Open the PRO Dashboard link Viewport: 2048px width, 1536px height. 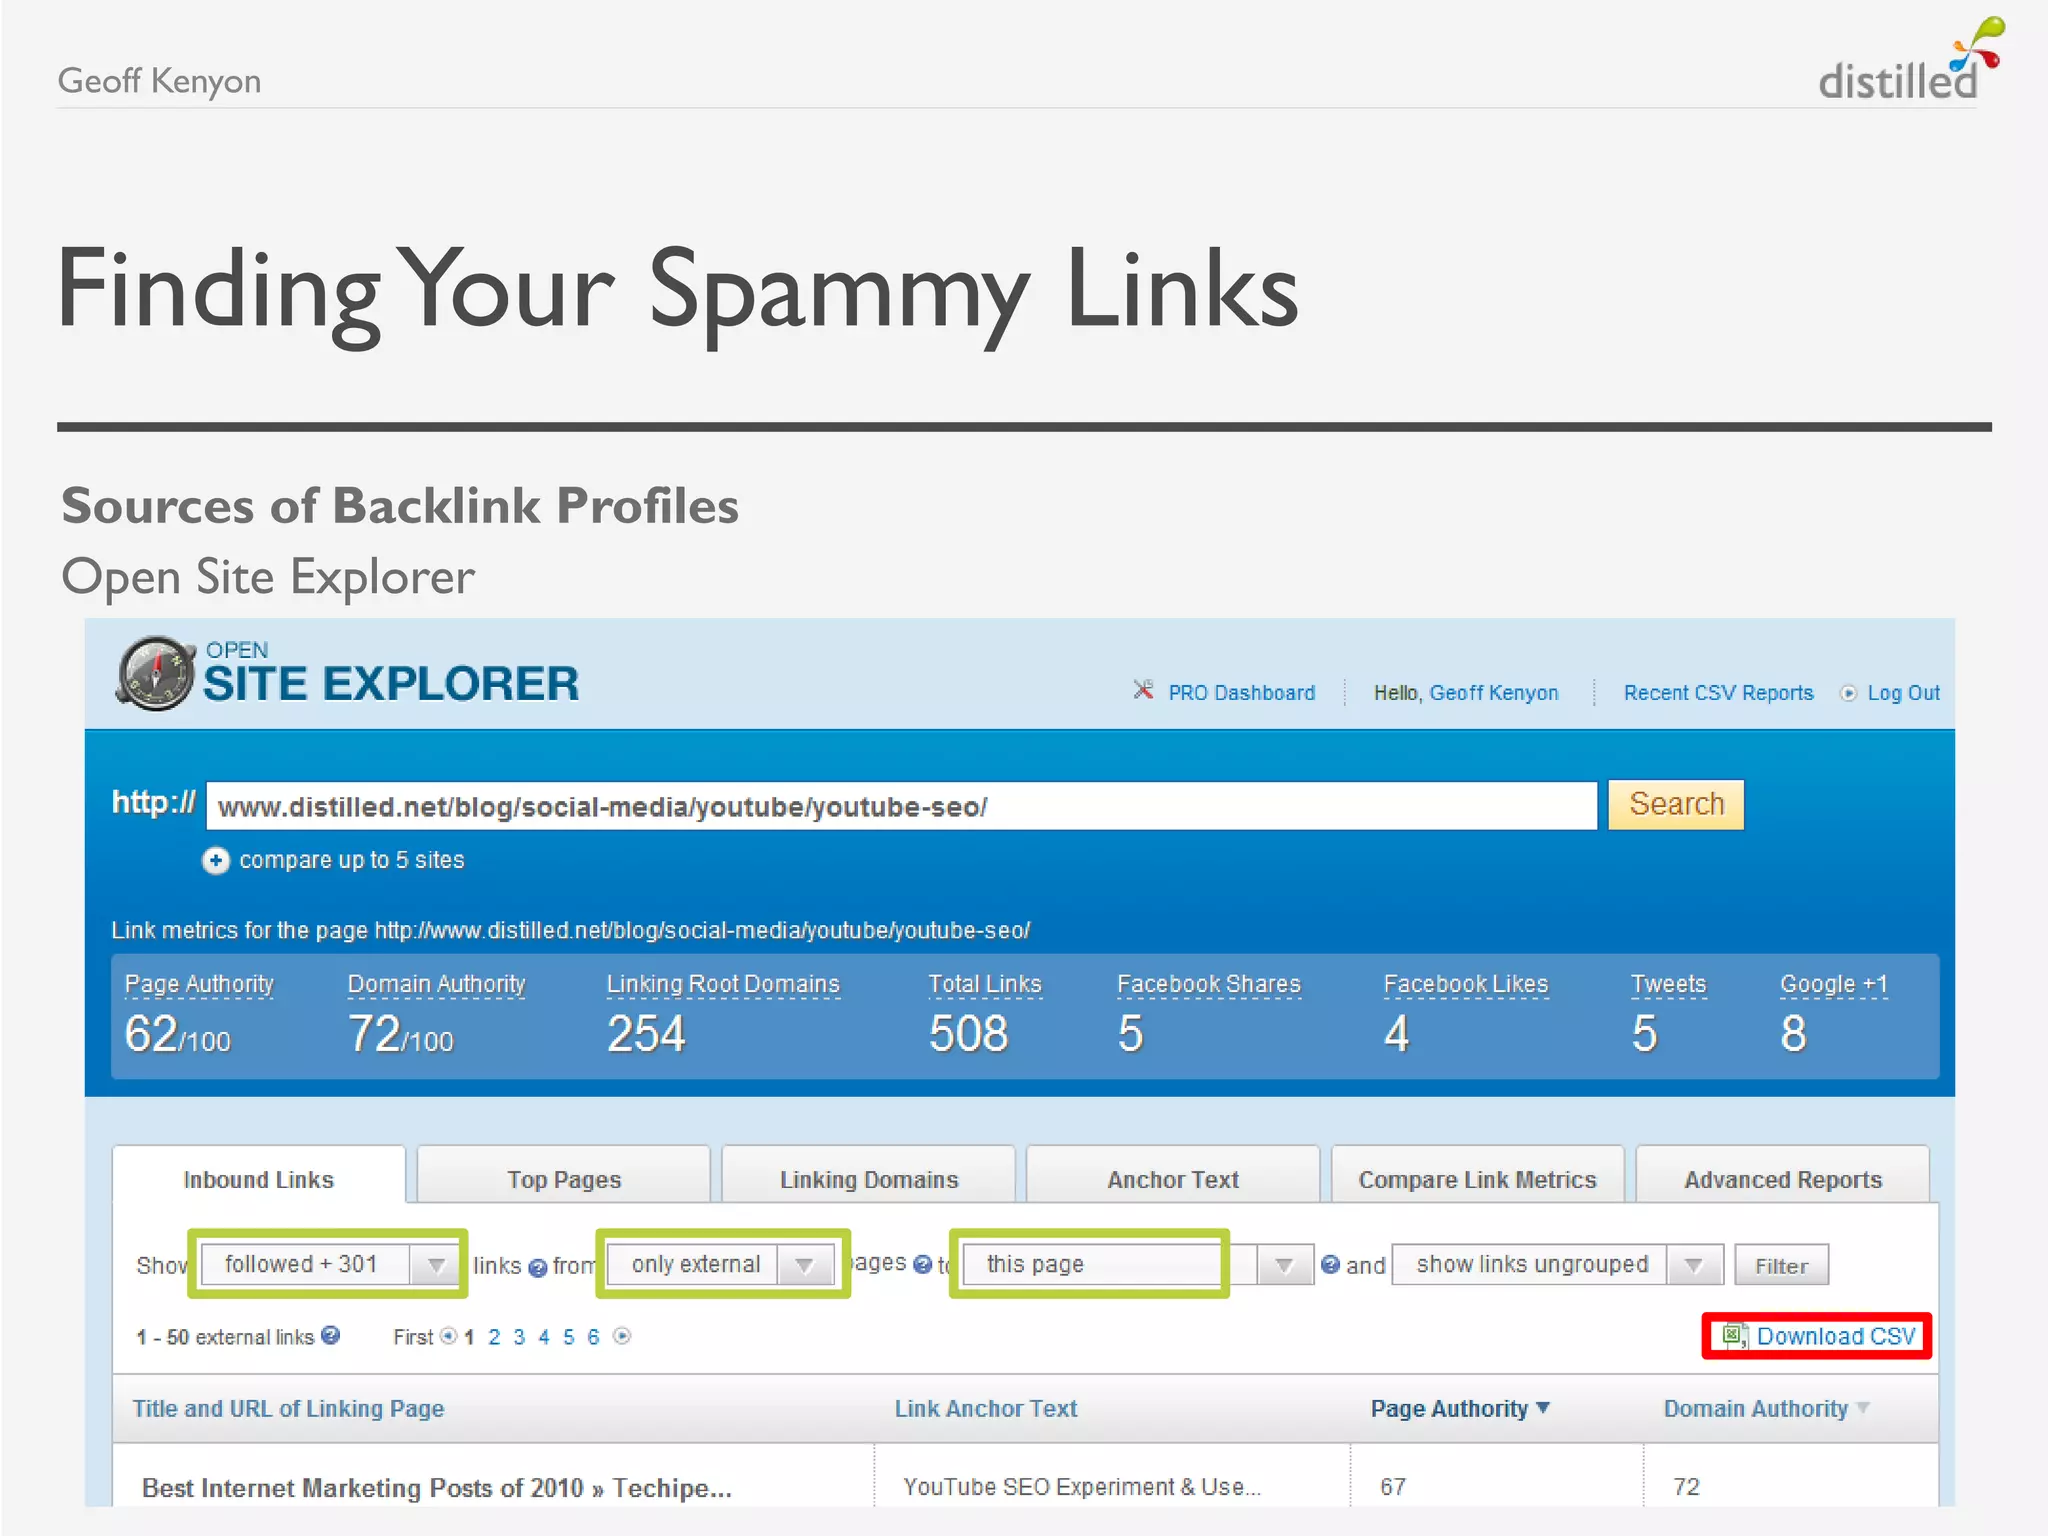(1241, 692)
